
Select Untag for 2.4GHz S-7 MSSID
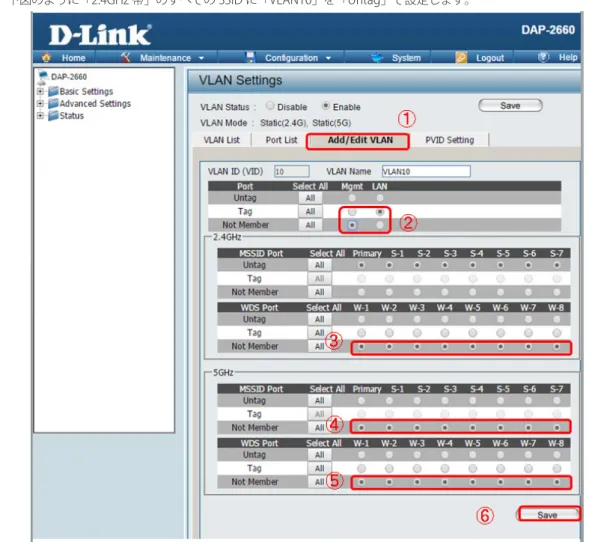557,265
